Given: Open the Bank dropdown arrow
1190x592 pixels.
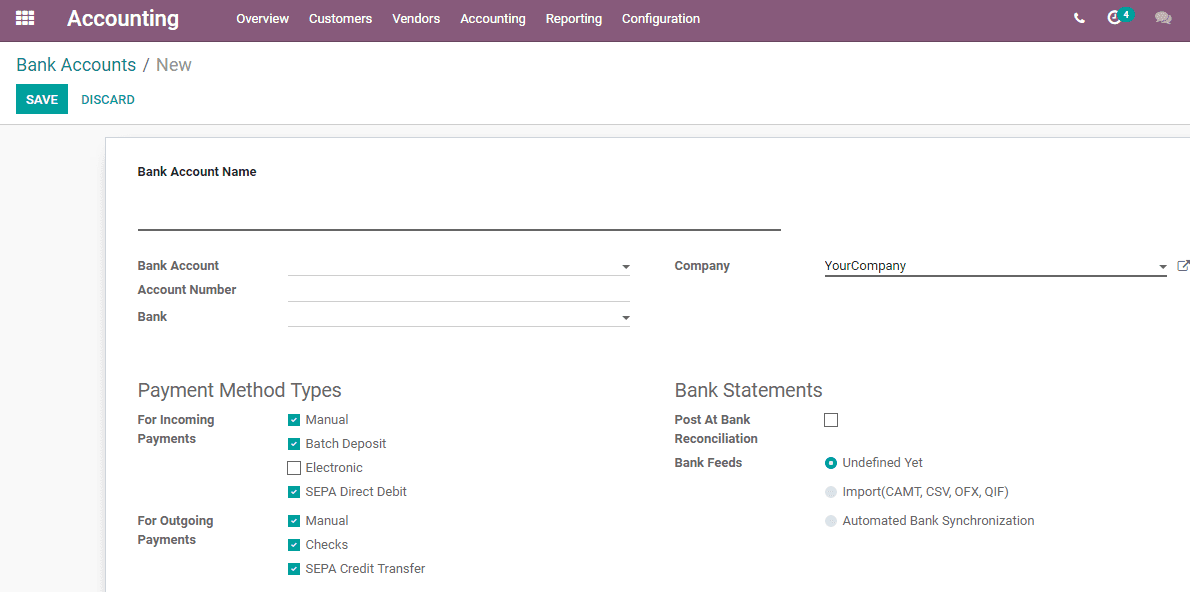Looking at the screenshot, I should point(626,317).
